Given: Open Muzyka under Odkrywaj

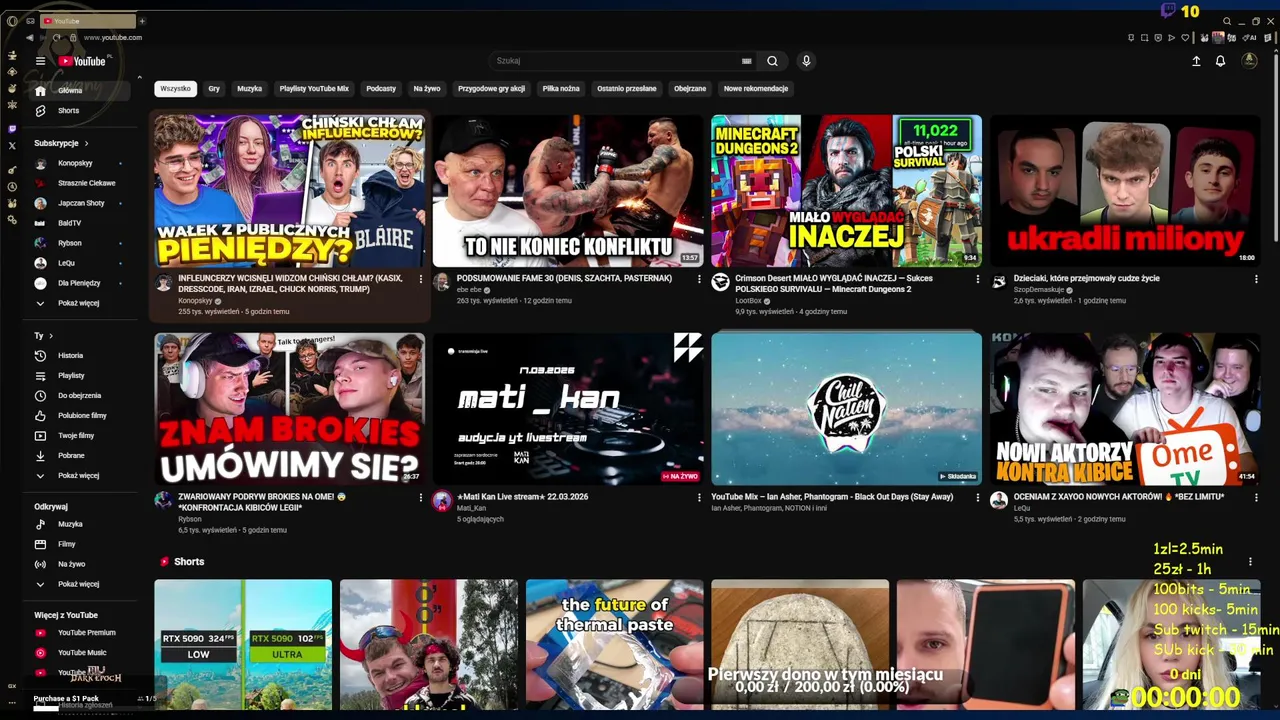Looking at the screenshot, I should point(80,524).
